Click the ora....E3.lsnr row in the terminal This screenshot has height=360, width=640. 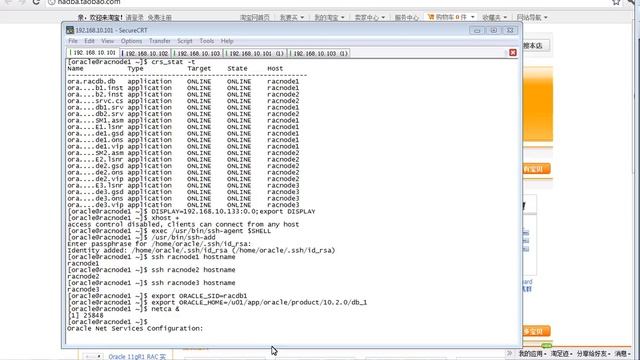click(x=183, y=185)
